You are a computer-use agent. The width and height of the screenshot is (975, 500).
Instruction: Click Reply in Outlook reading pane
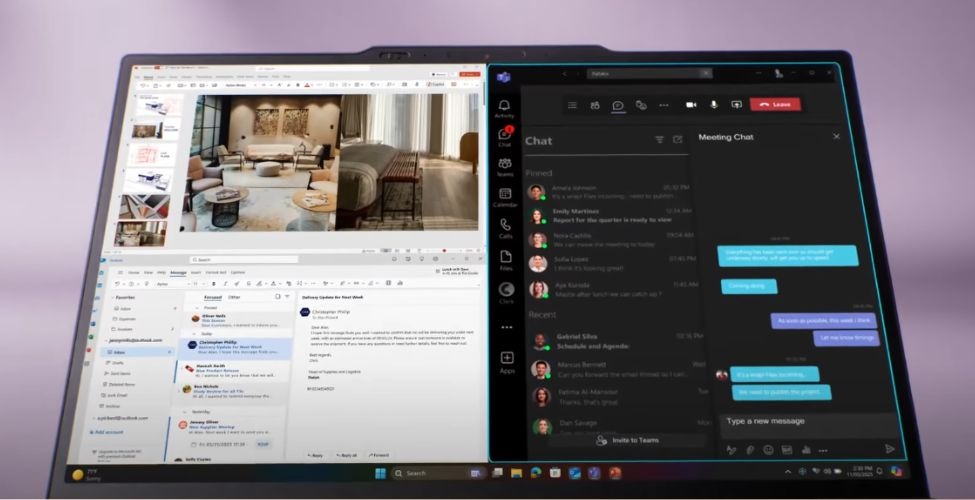click(315, 455)
